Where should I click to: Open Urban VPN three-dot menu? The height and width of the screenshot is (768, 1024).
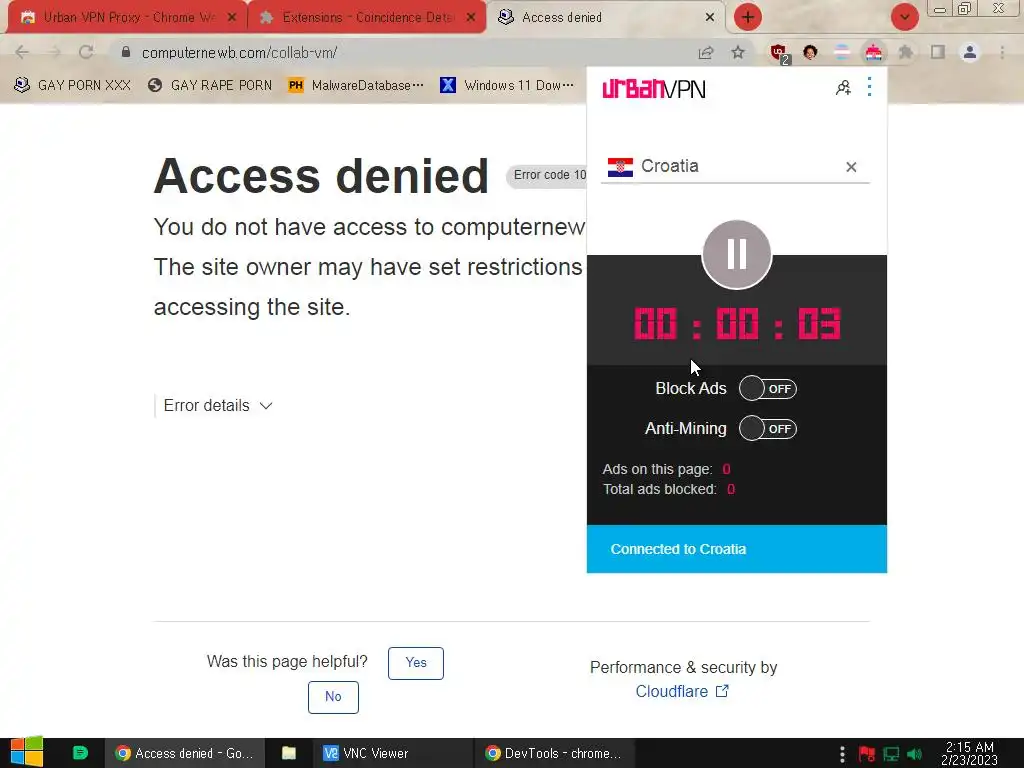869,87
